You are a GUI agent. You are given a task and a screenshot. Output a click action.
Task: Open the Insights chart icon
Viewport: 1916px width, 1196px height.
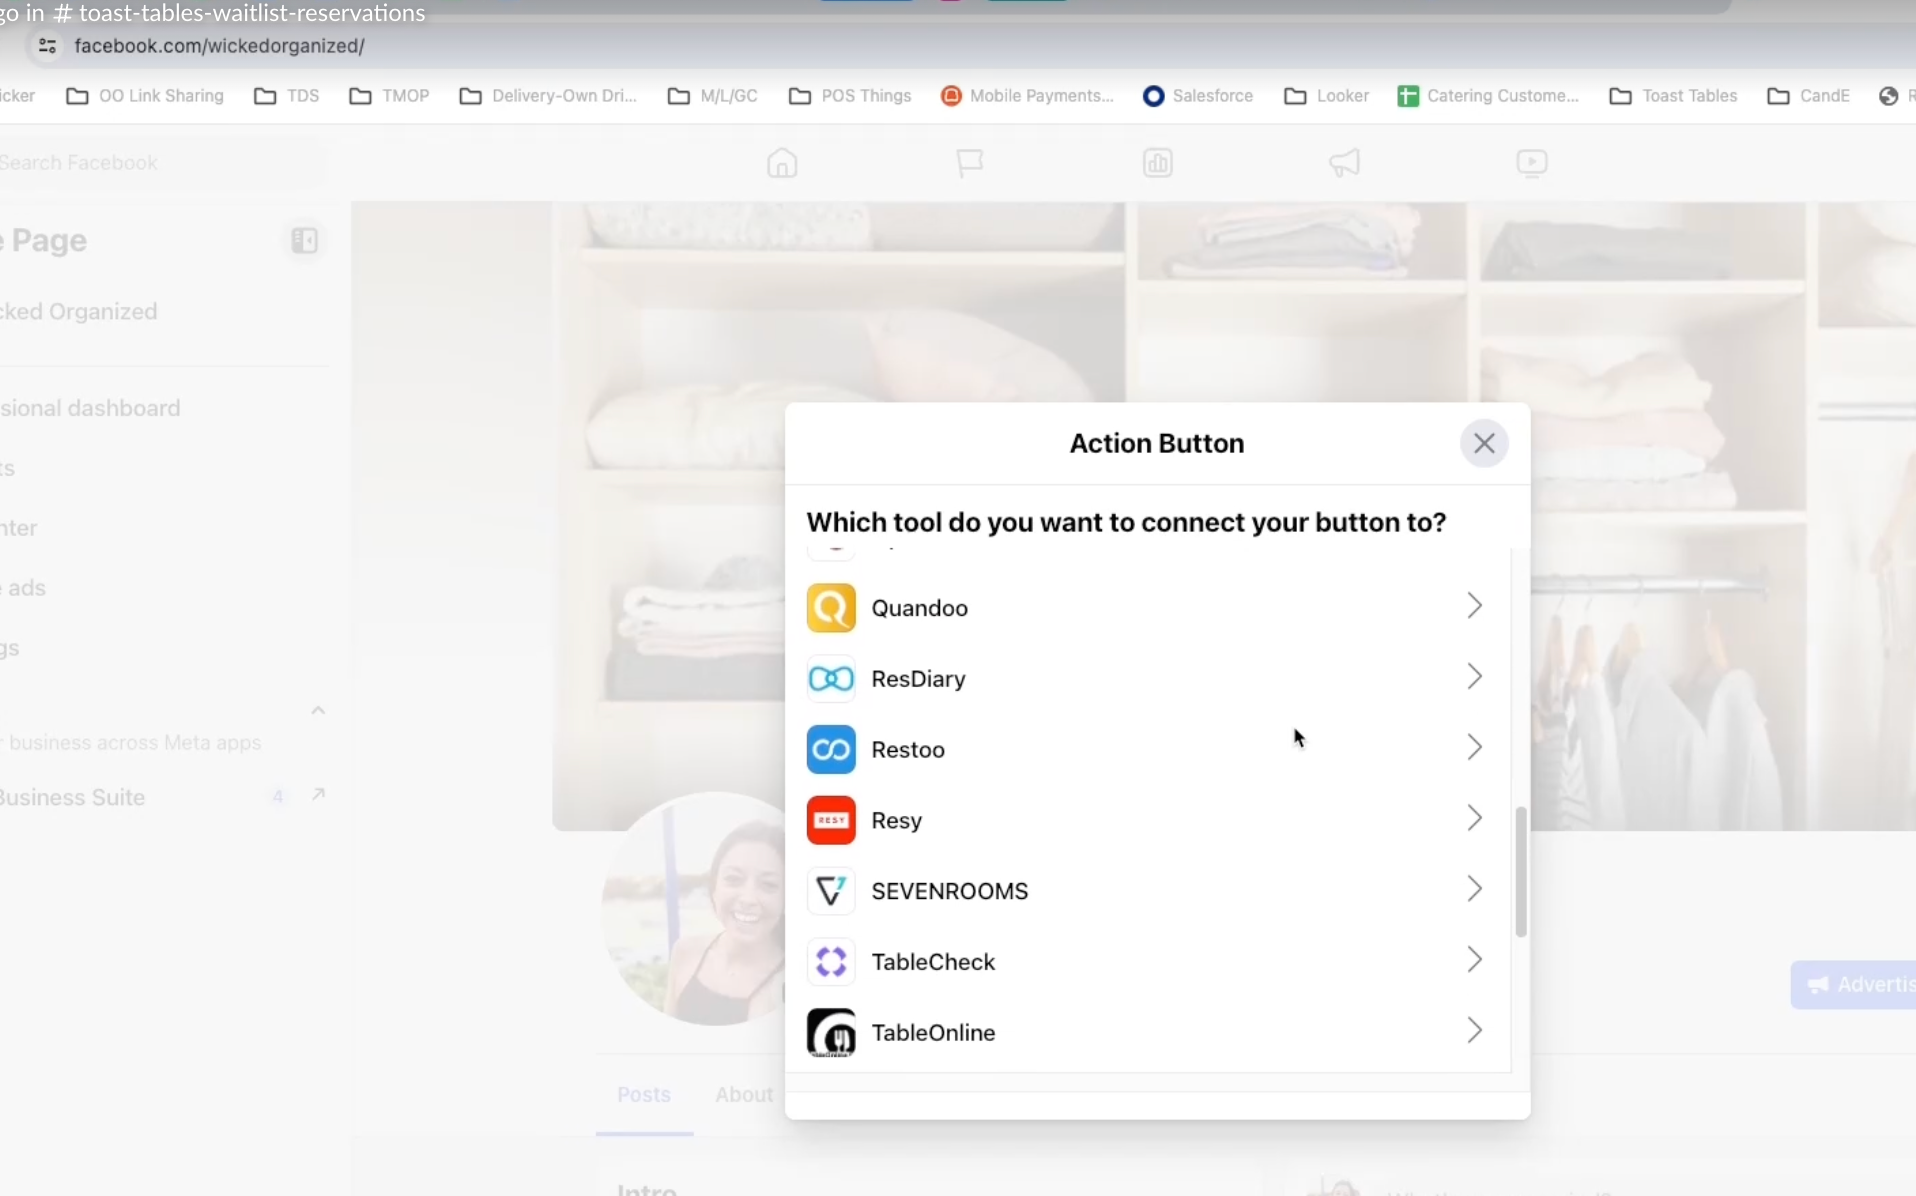click(1158, 163)
